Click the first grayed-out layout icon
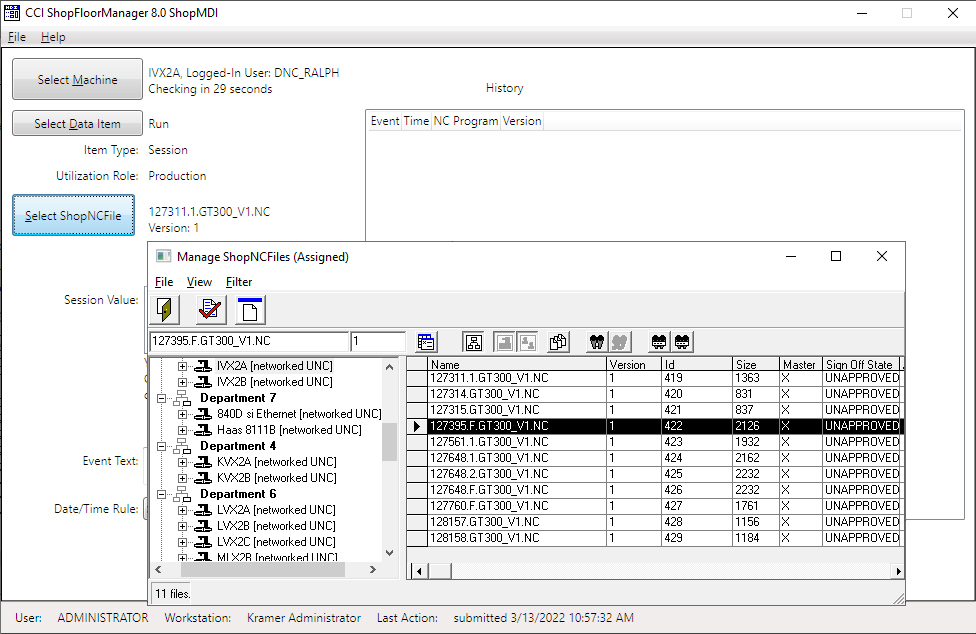Screen dimensions: 976x634 (504, 342)
